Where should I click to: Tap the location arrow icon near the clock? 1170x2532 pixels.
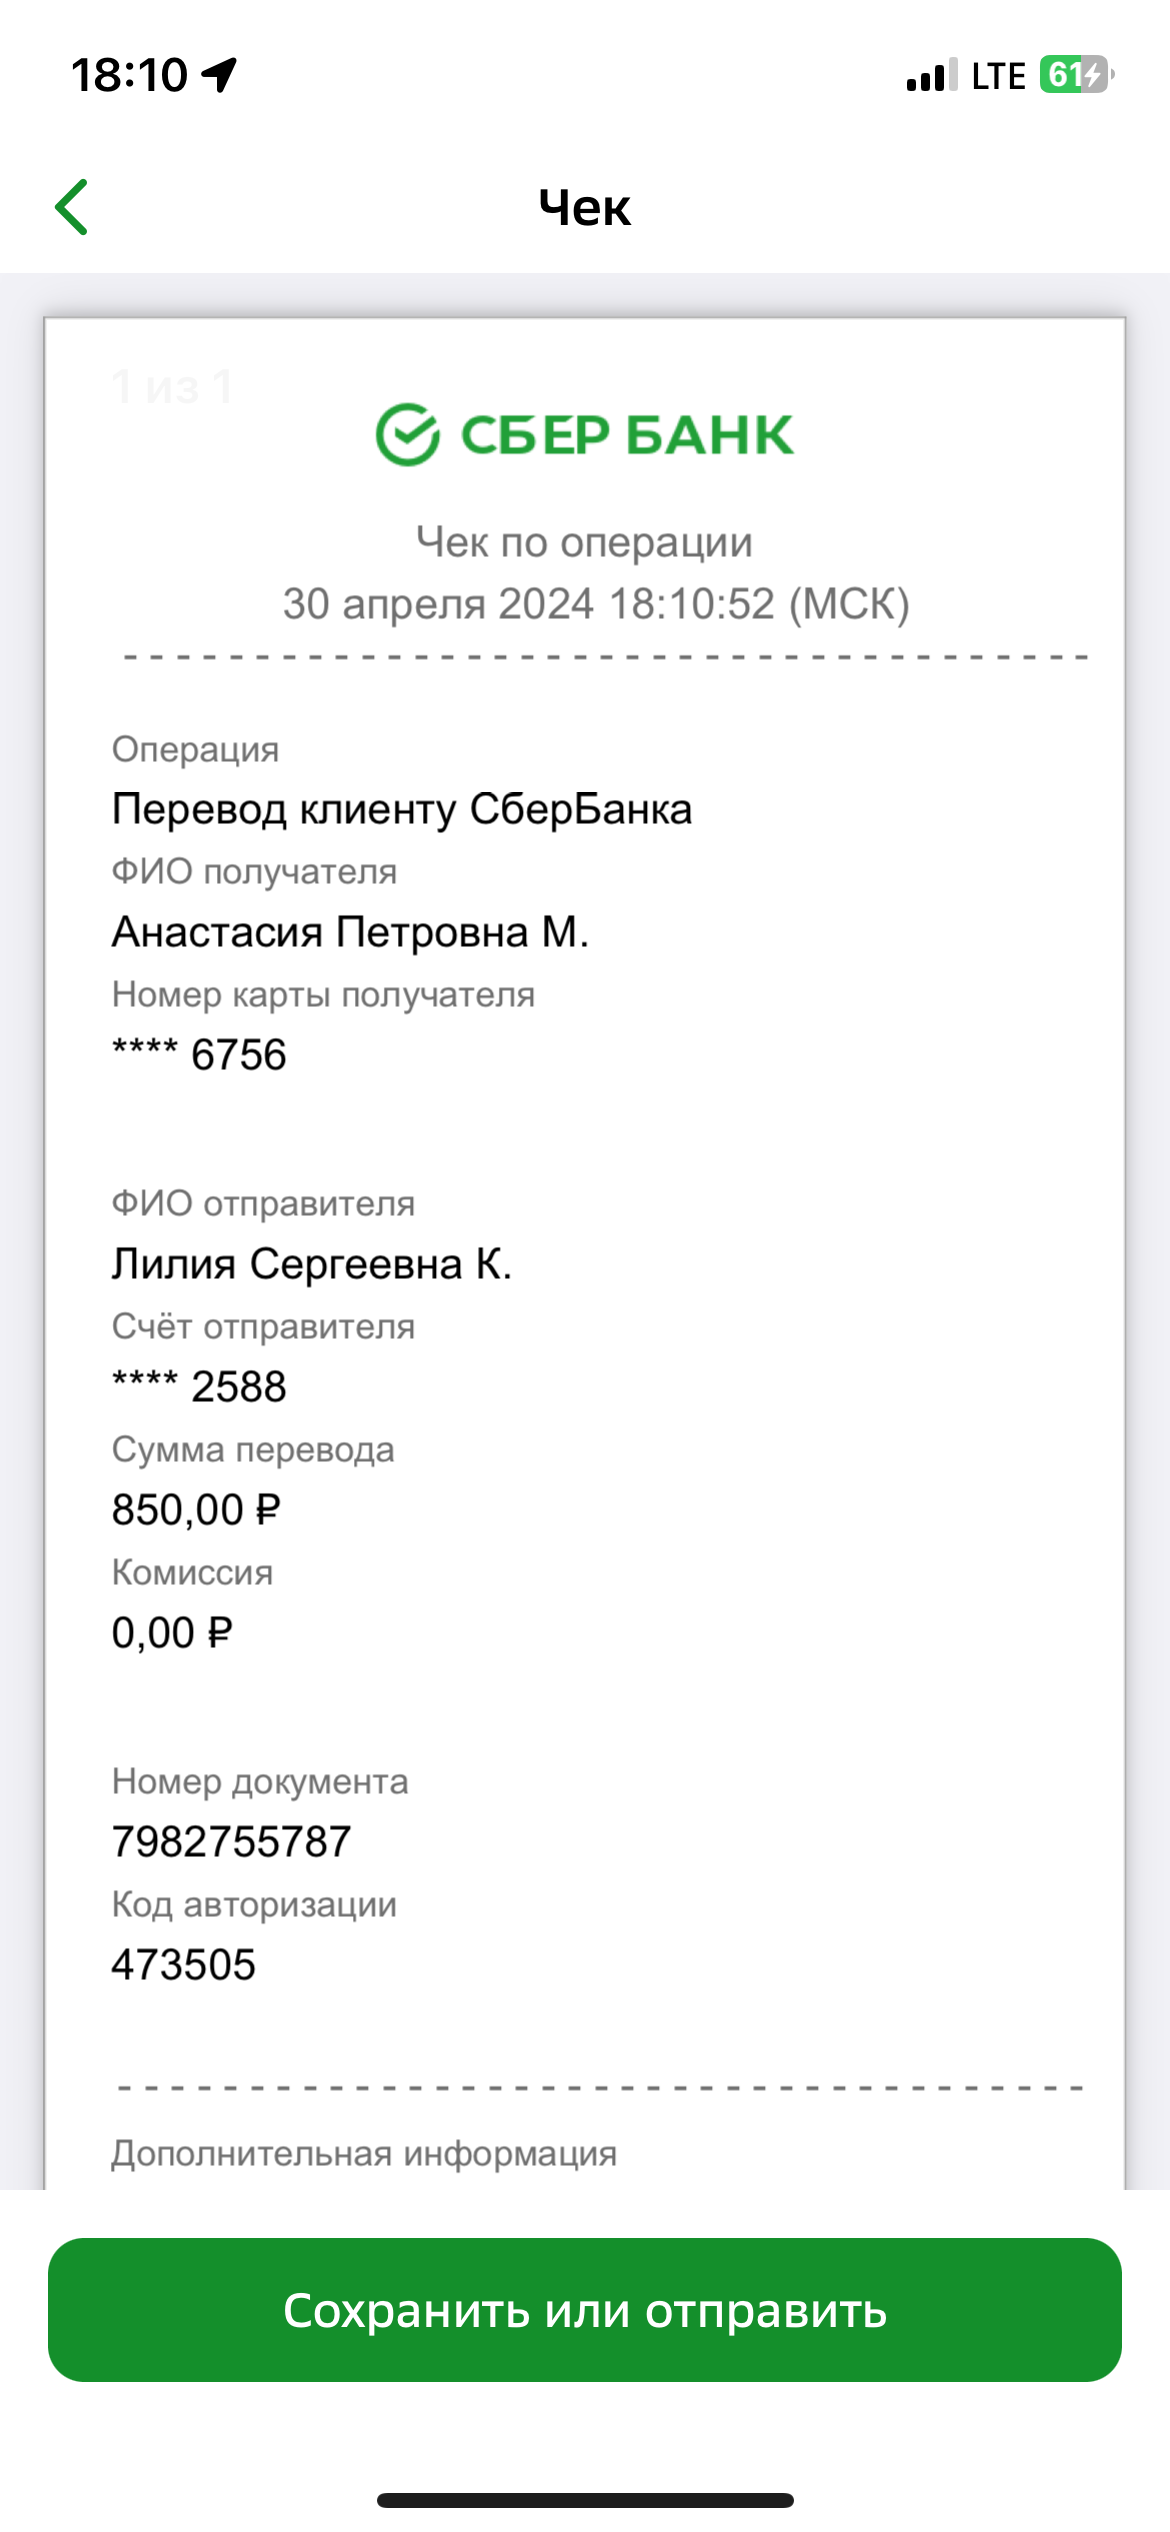click(219, 75)
